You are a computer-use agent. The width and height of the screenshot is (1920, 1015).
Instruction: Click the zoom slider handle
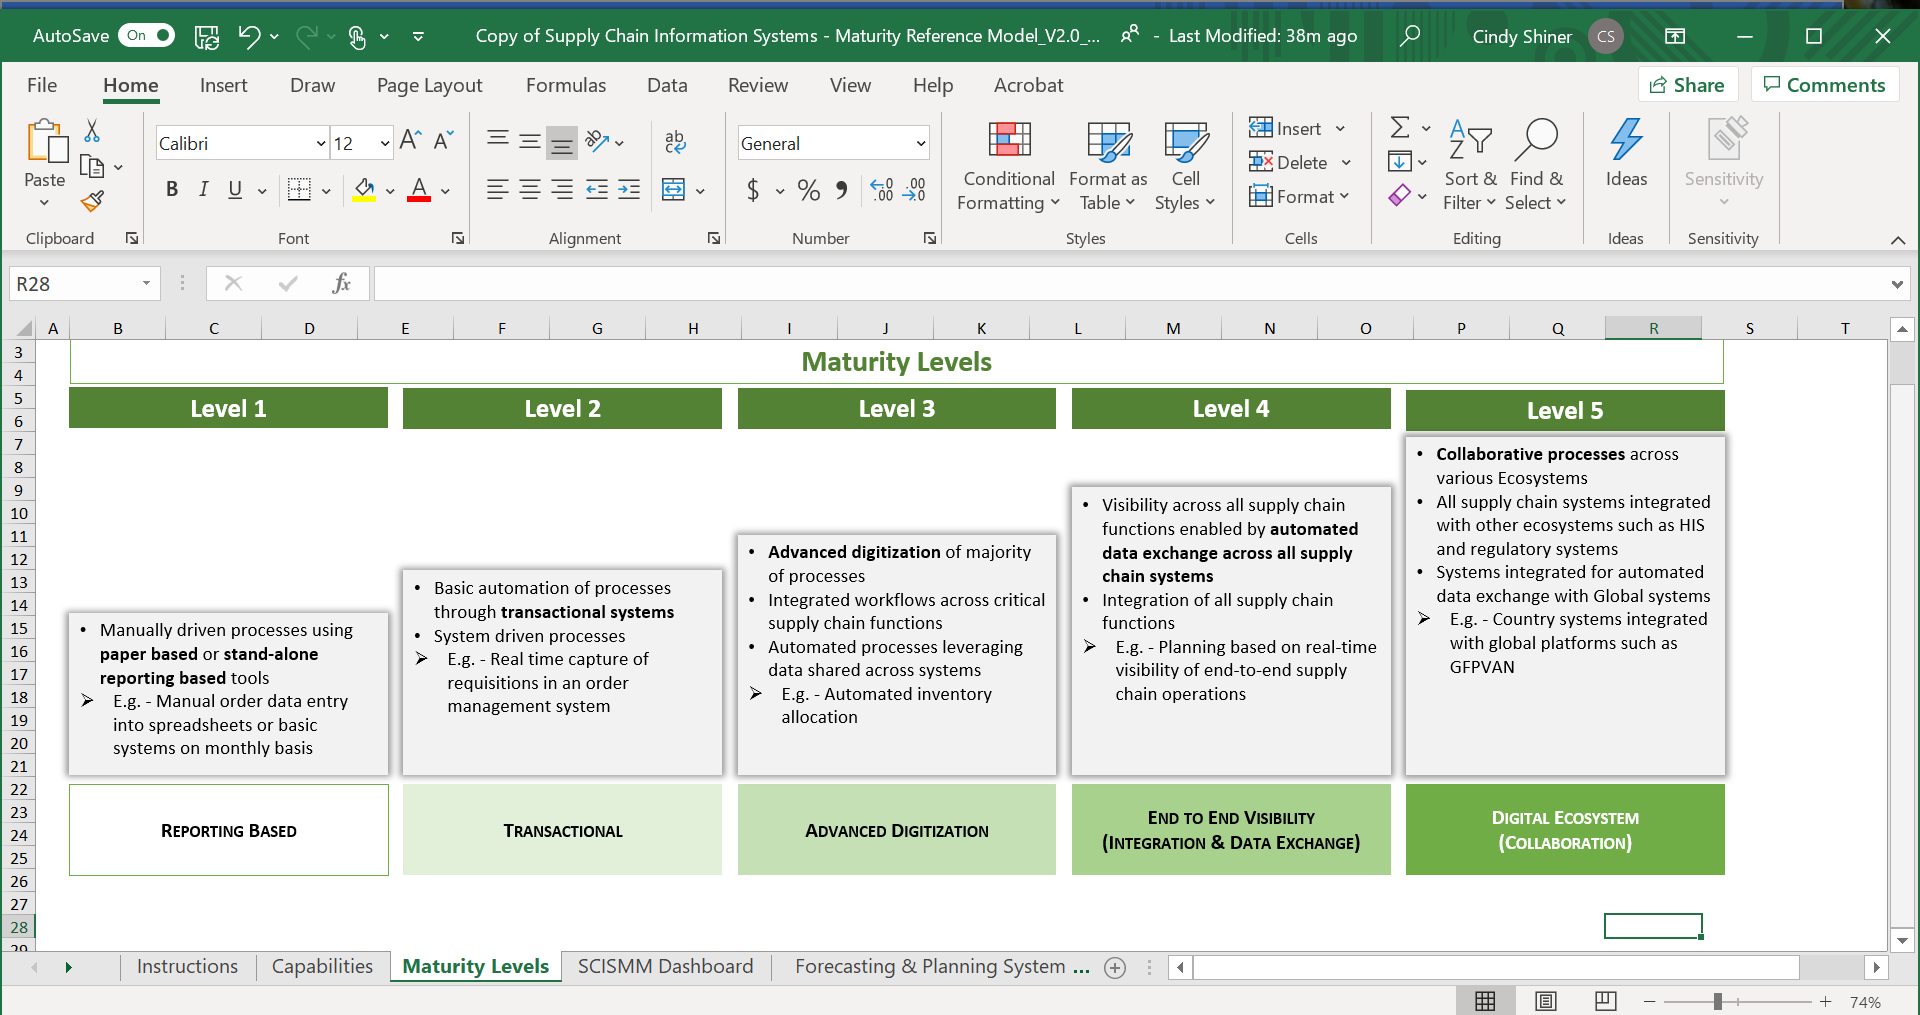1717,1001
